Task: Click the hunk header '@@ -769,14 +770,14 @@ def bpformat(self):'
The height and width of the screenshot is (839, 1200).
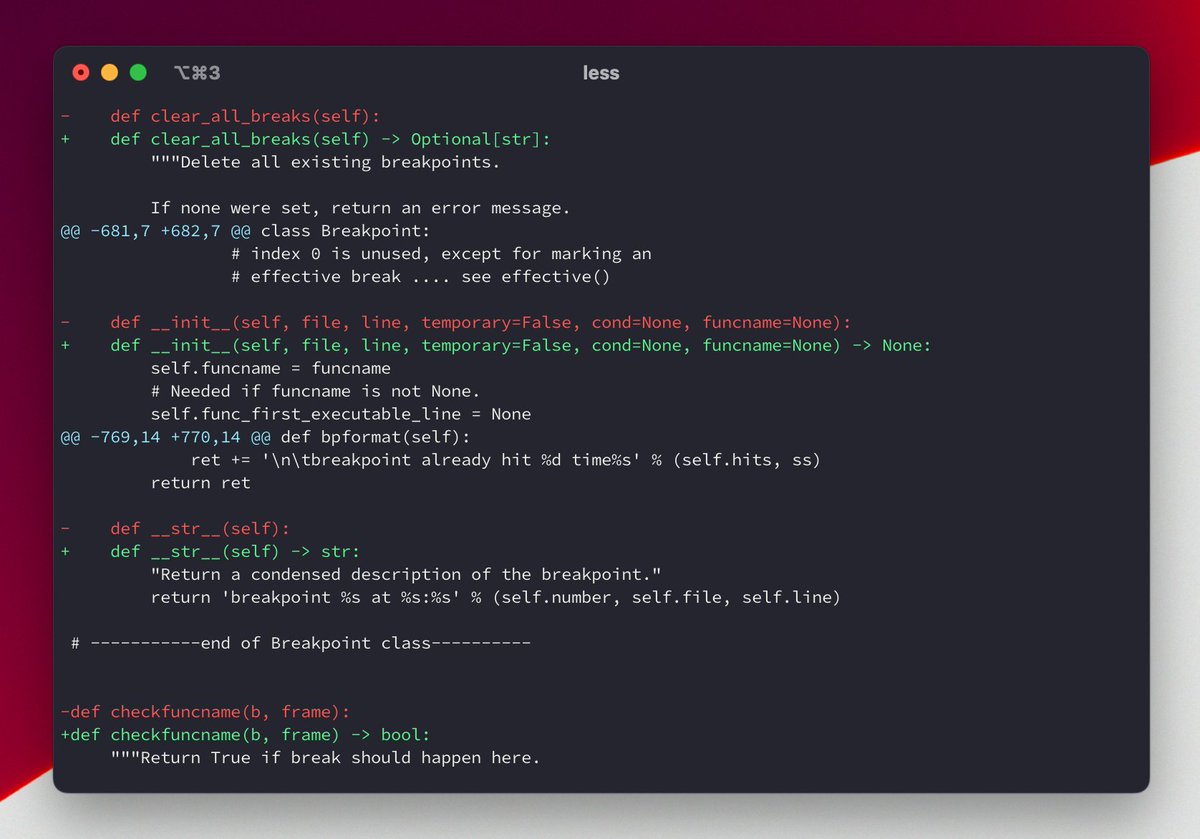Action: pos(264,437)
